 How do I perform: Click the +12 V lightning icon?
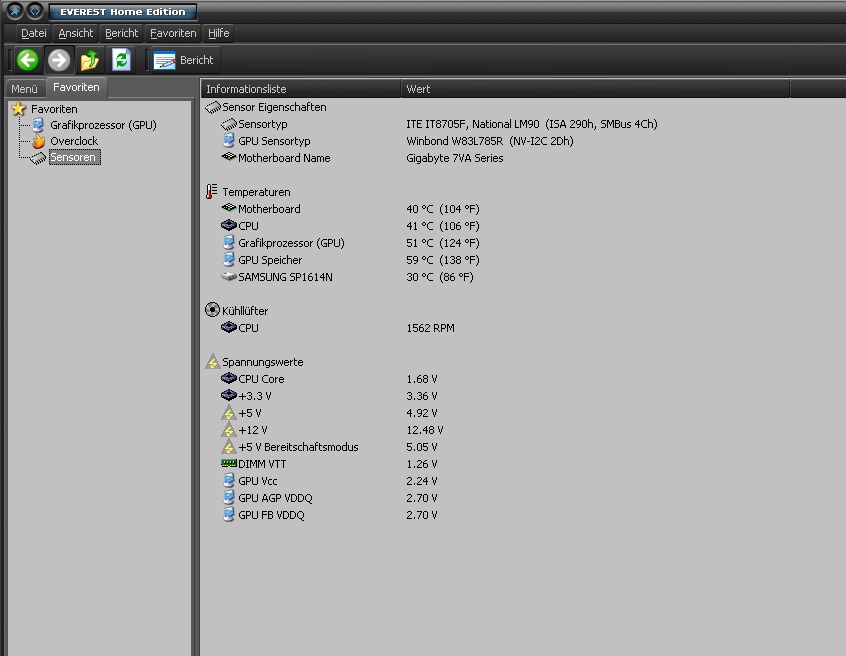point(229,430)
